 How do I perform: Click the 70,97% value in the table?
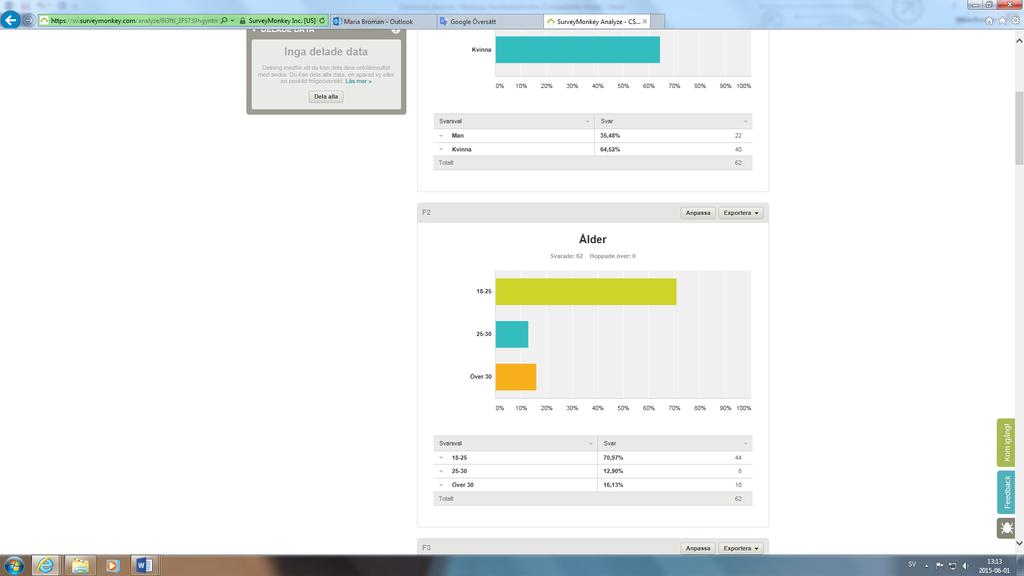click(x=613, y=458)
